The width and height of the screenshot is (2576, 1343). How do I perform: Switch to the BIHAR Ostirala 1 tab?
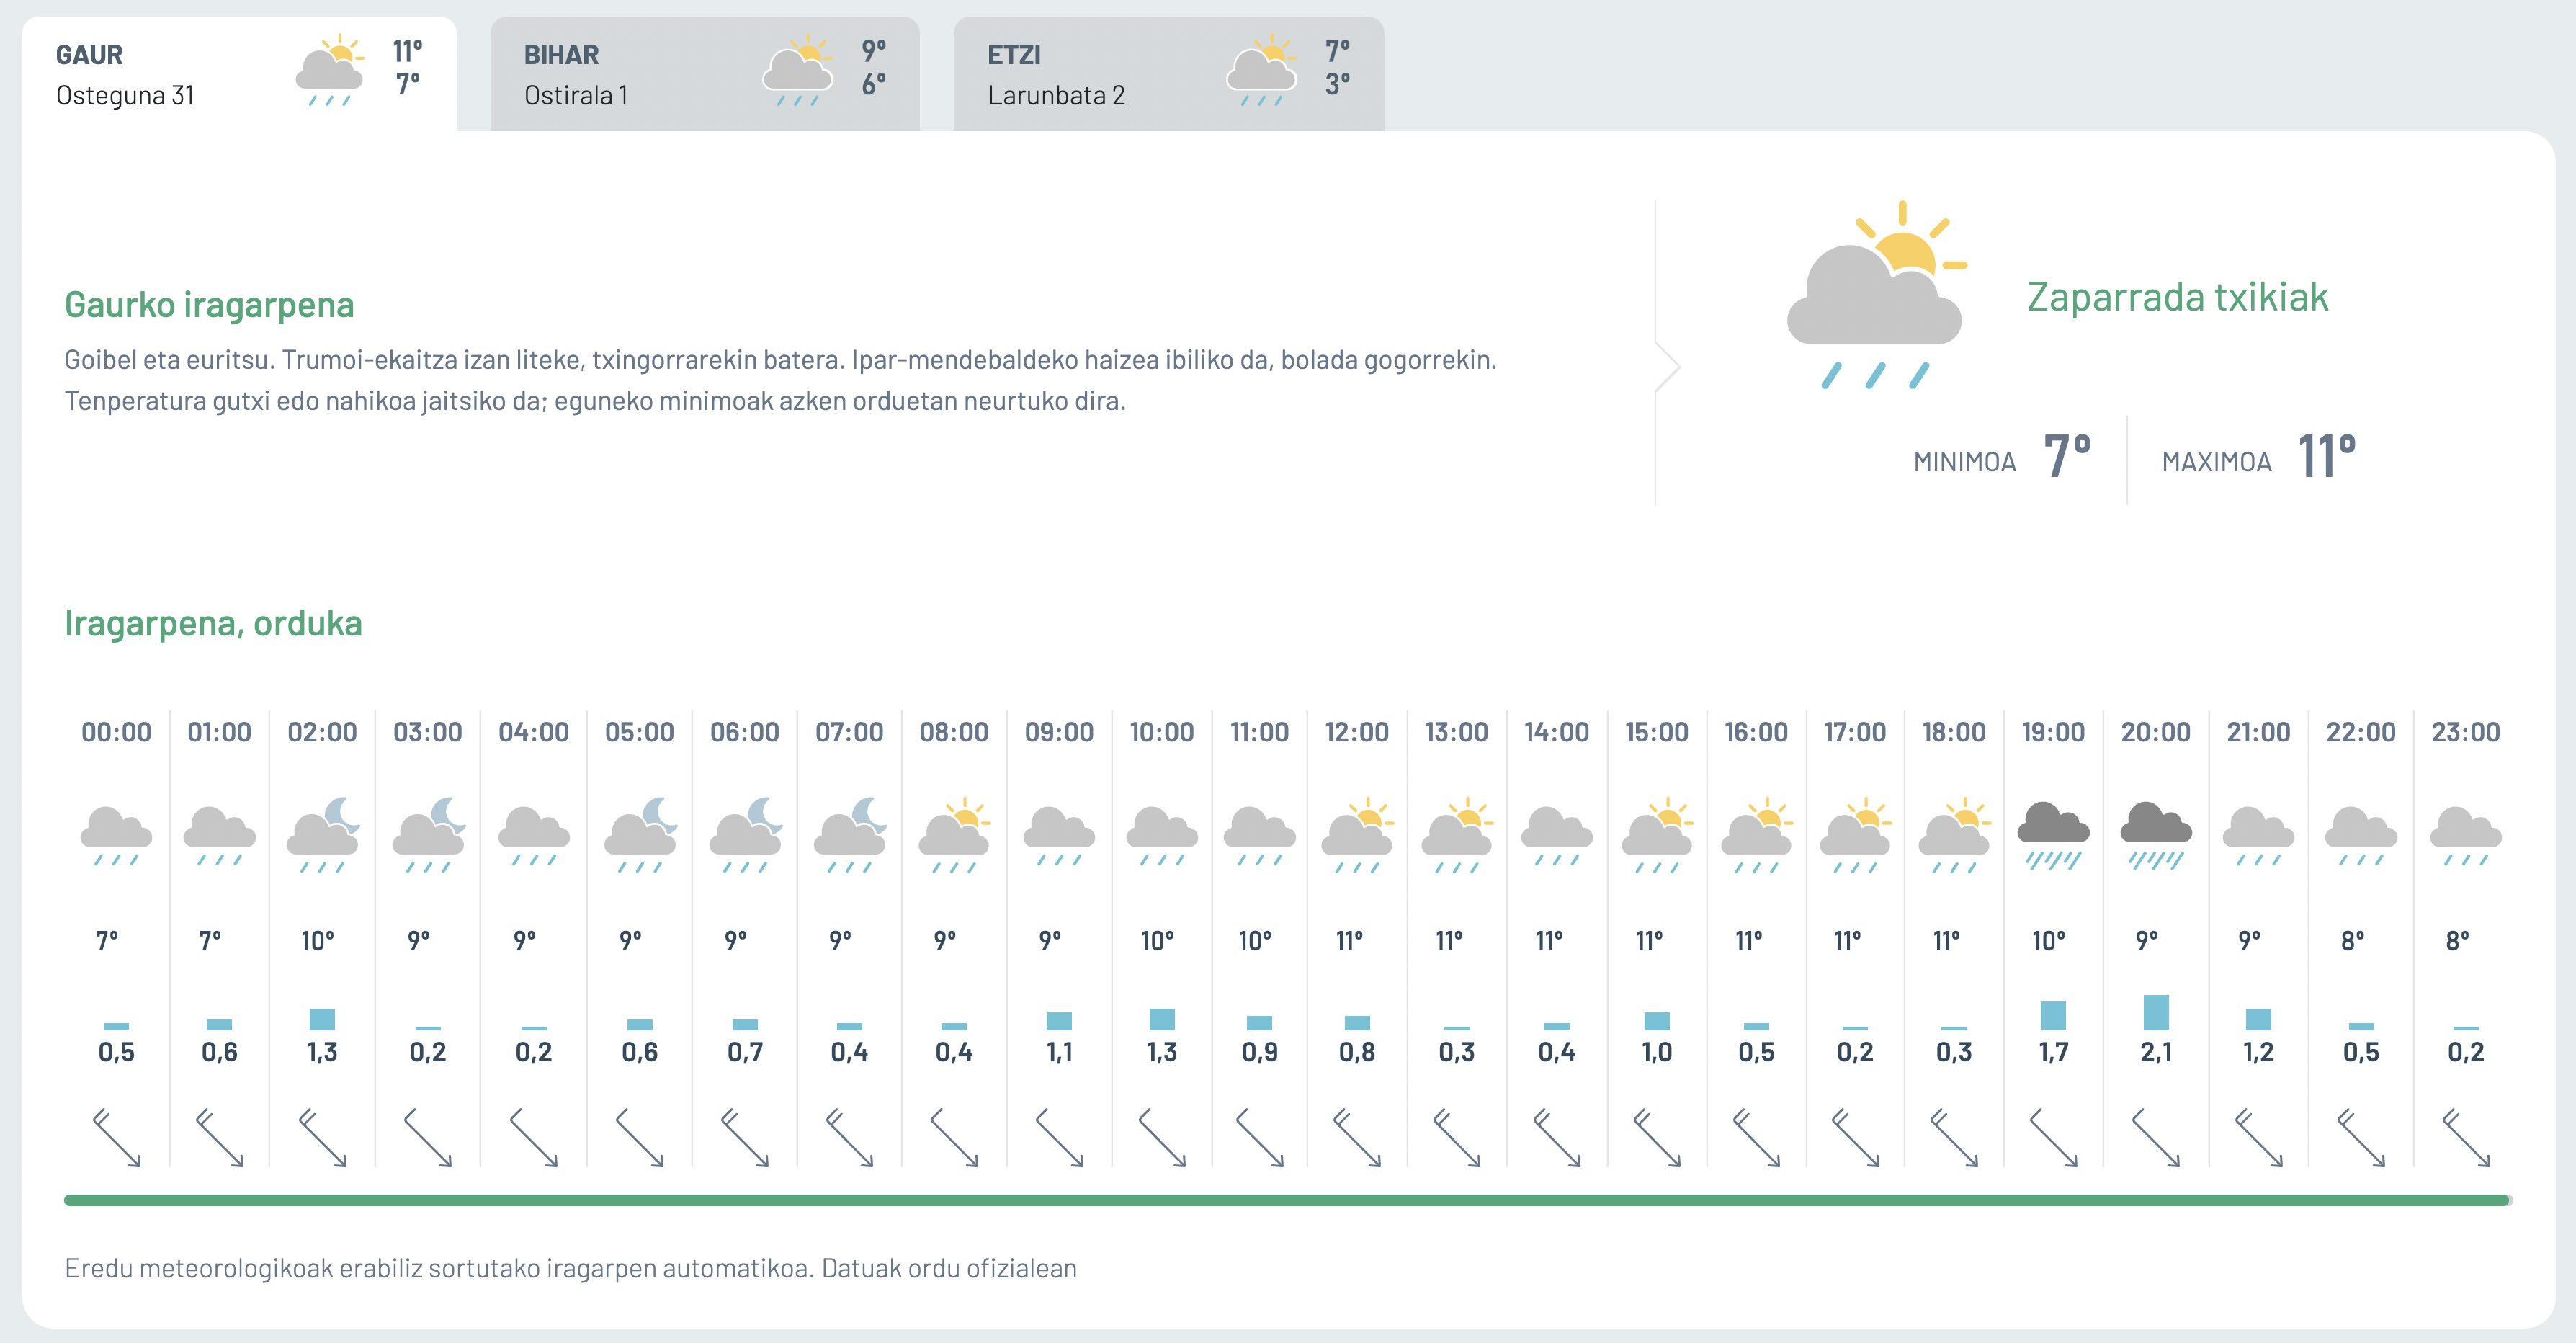pyautogui.click(x=704, y=74)
